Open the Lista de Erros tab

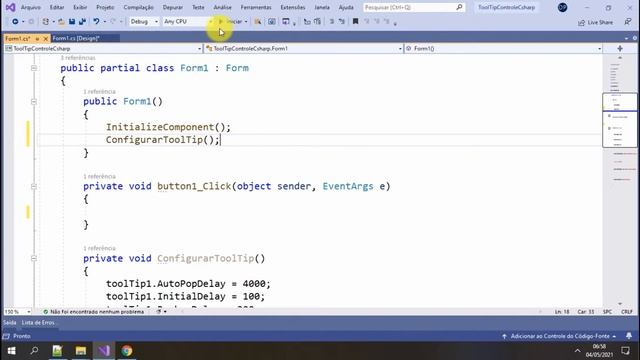pos(38,323)
